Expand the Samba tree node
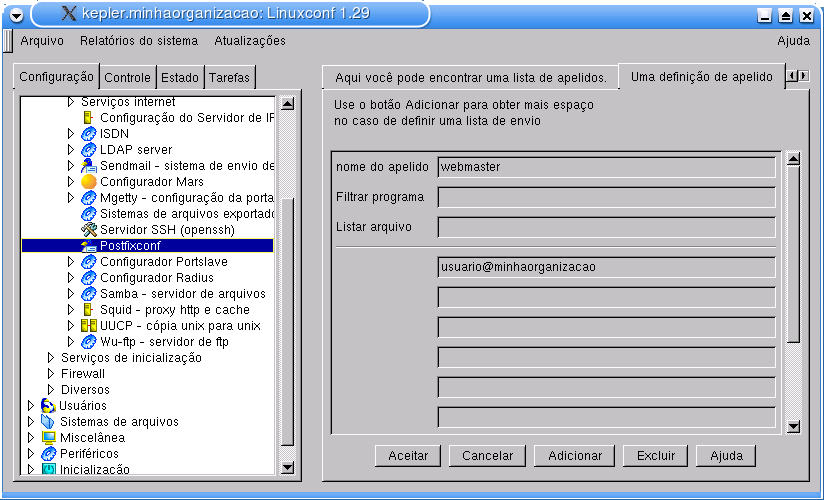This screenshot has width=824, height=500. coord(71,294)
